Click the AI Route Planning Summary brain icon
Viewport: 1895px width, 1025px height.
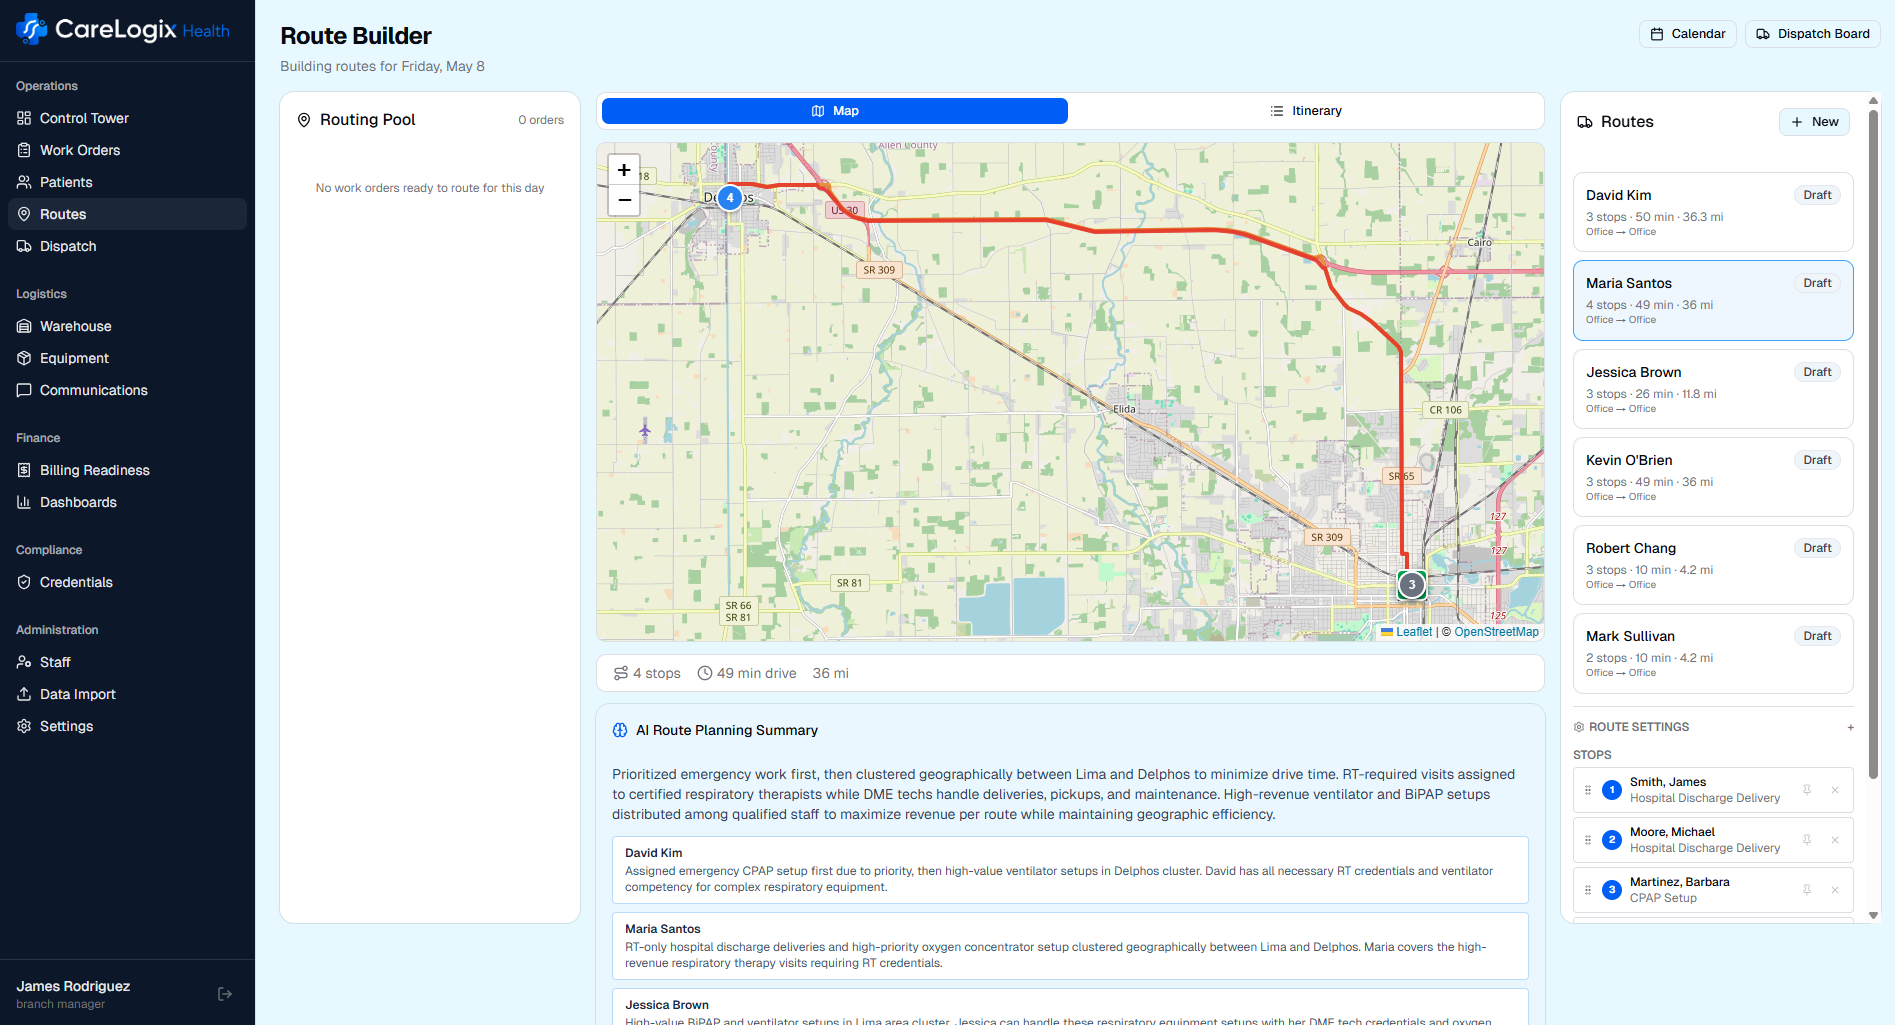pos(620,730)
